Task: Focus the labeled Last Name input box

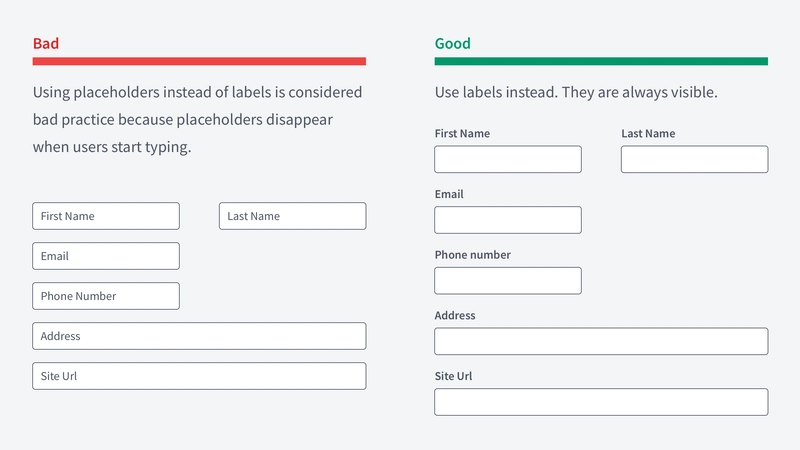Action: (694, 159)
